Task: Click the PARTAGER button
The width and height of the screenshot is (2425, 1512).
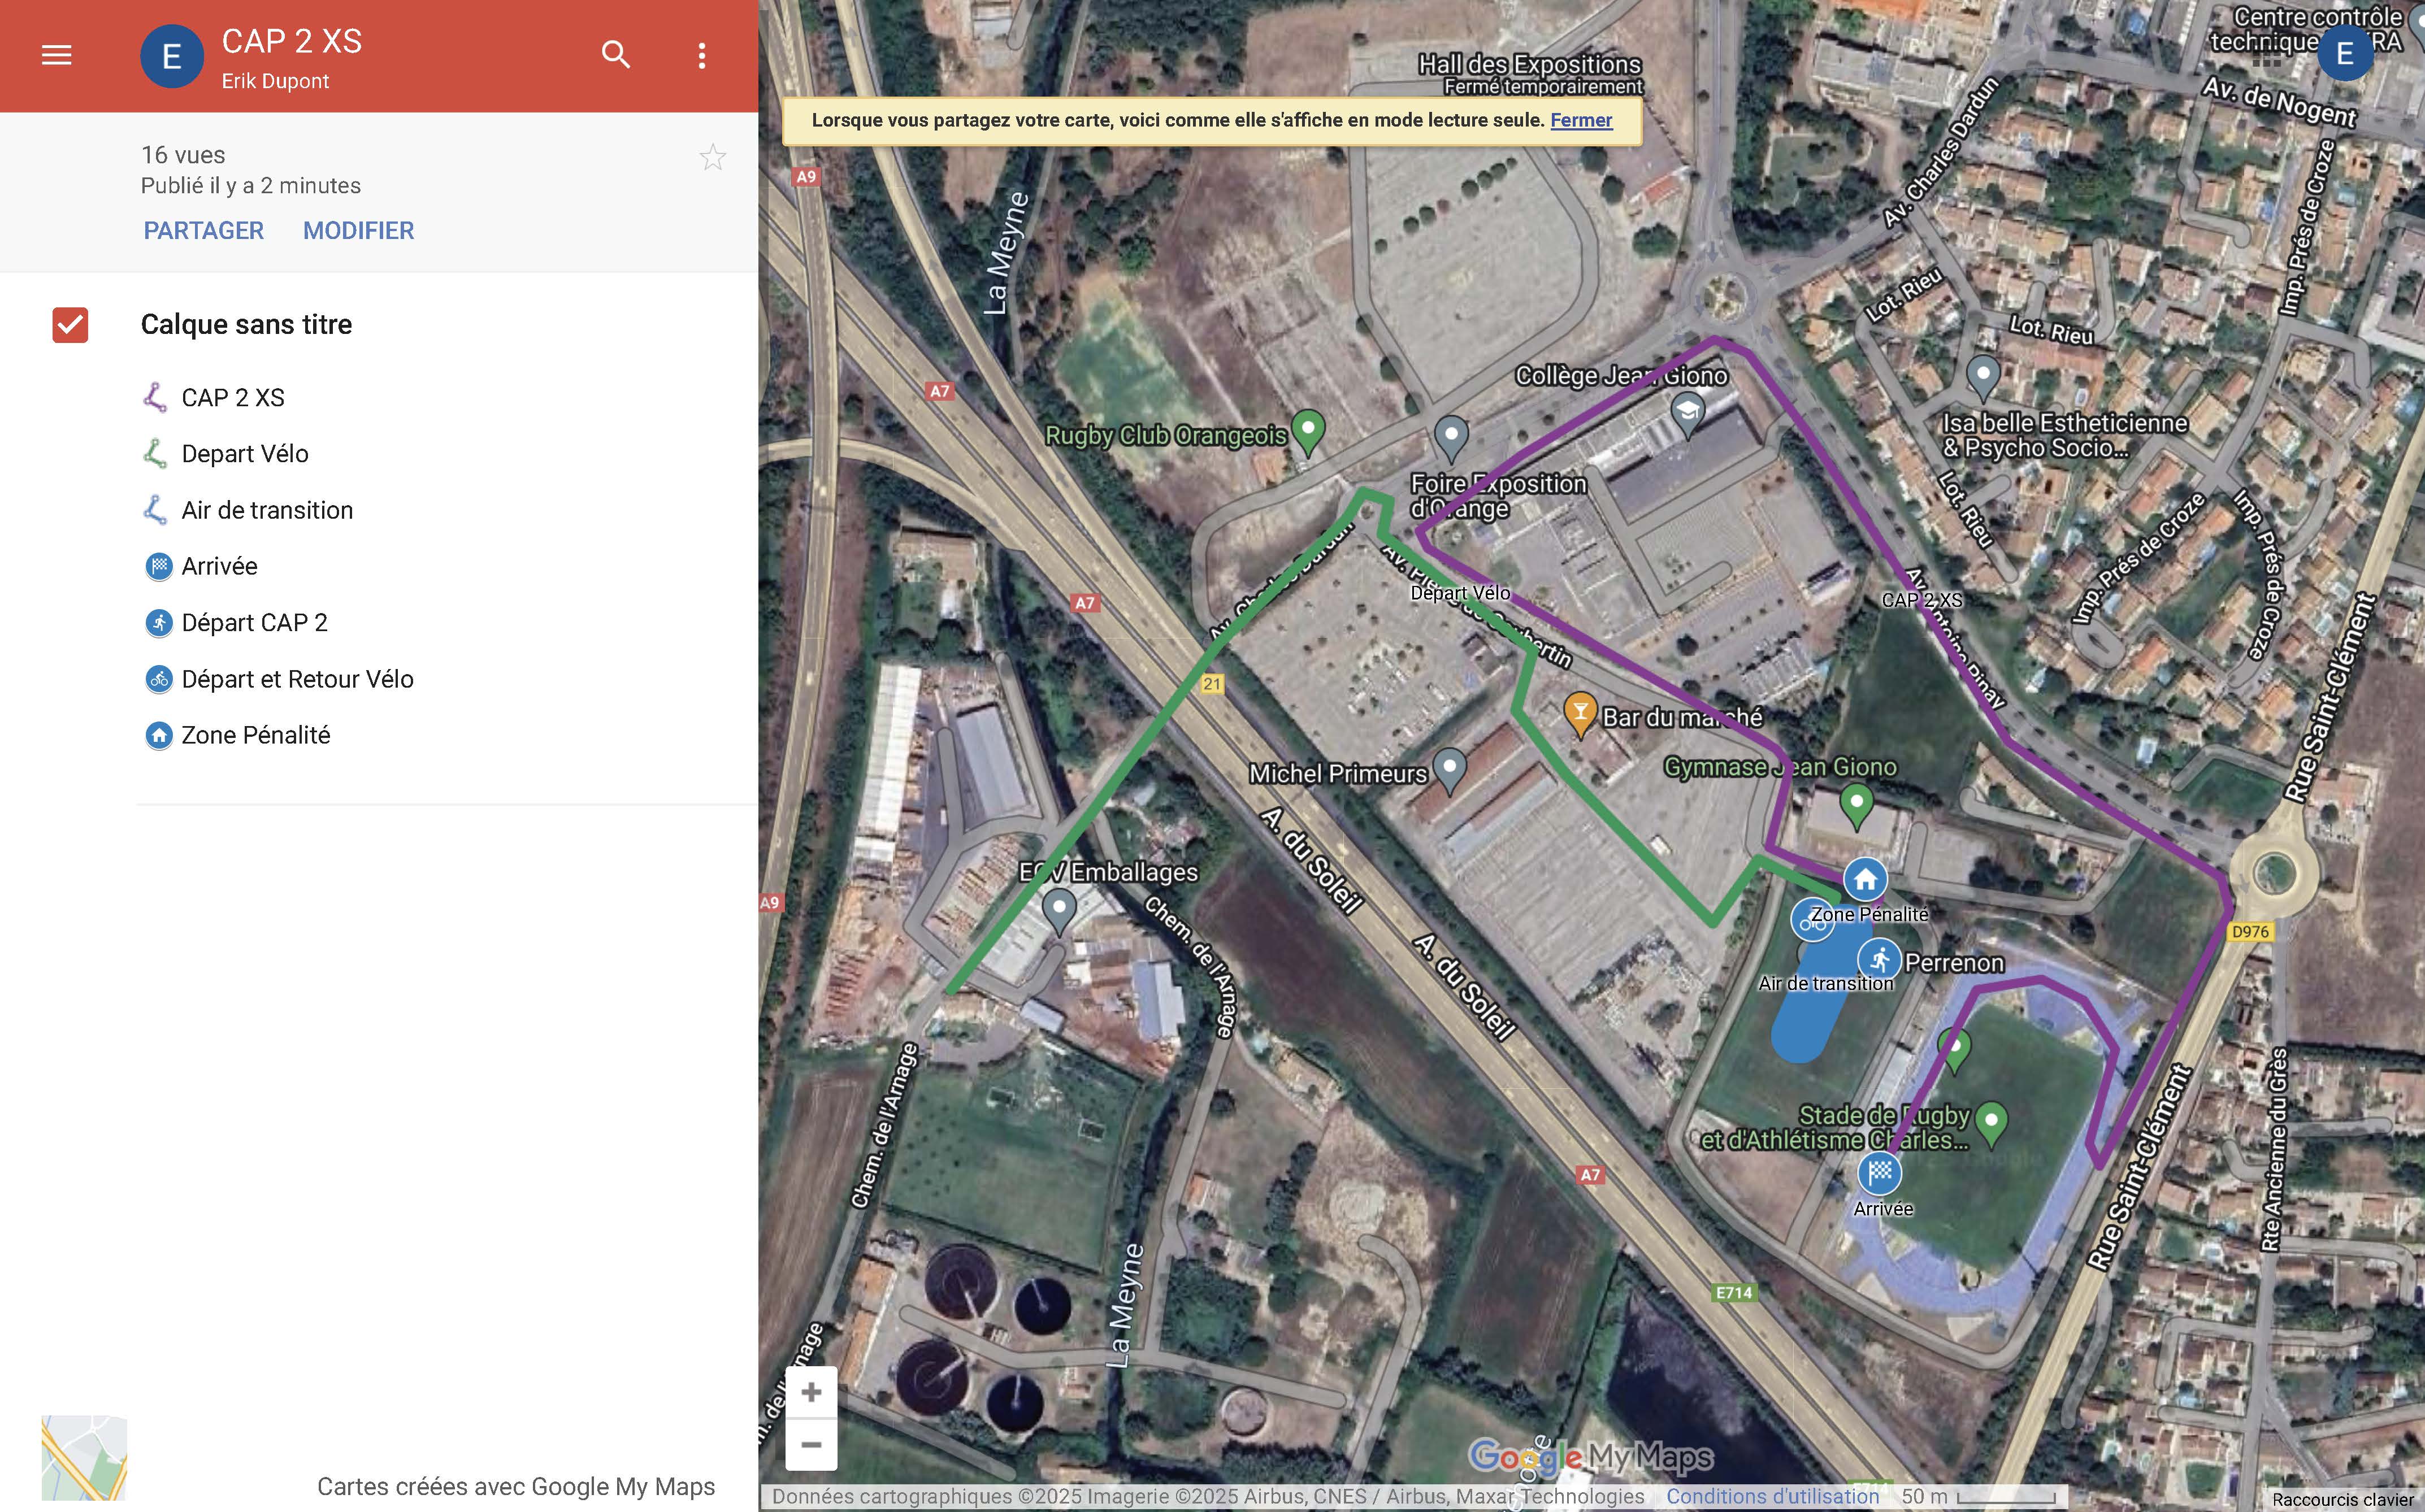Action: [x=203, y=231]
